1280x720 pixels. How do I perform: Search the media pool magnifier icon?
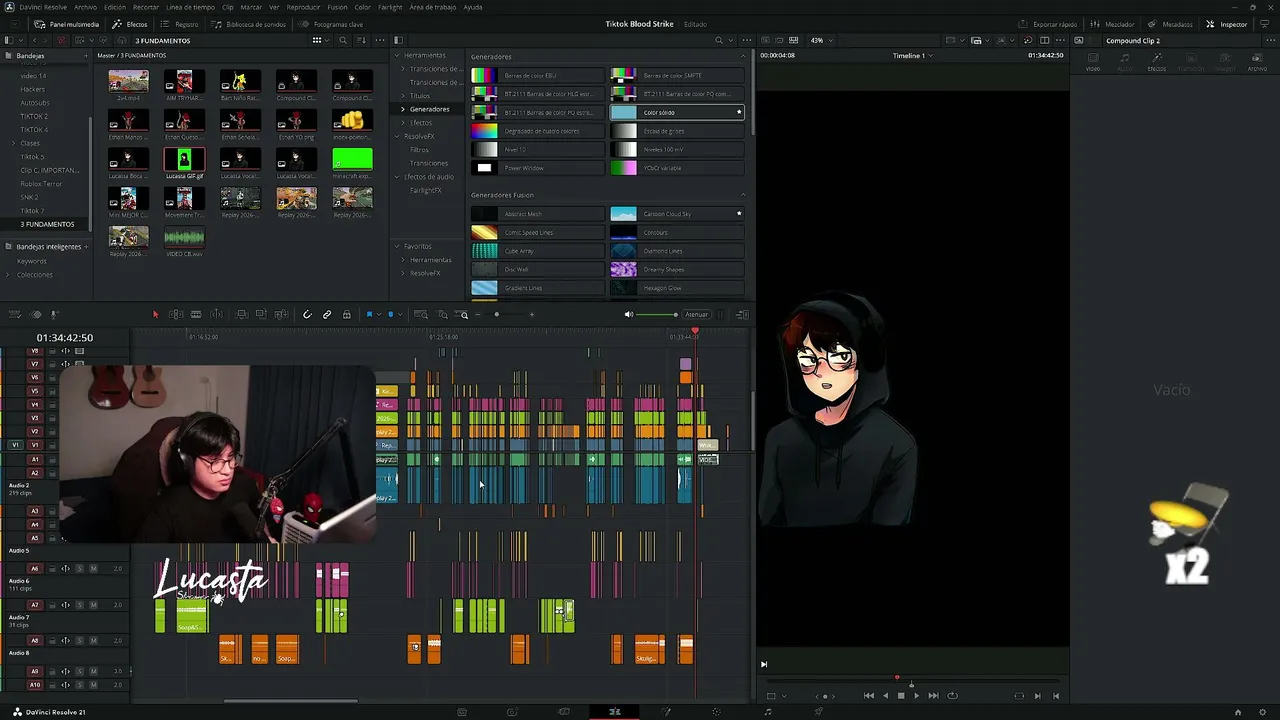[343, 40]
